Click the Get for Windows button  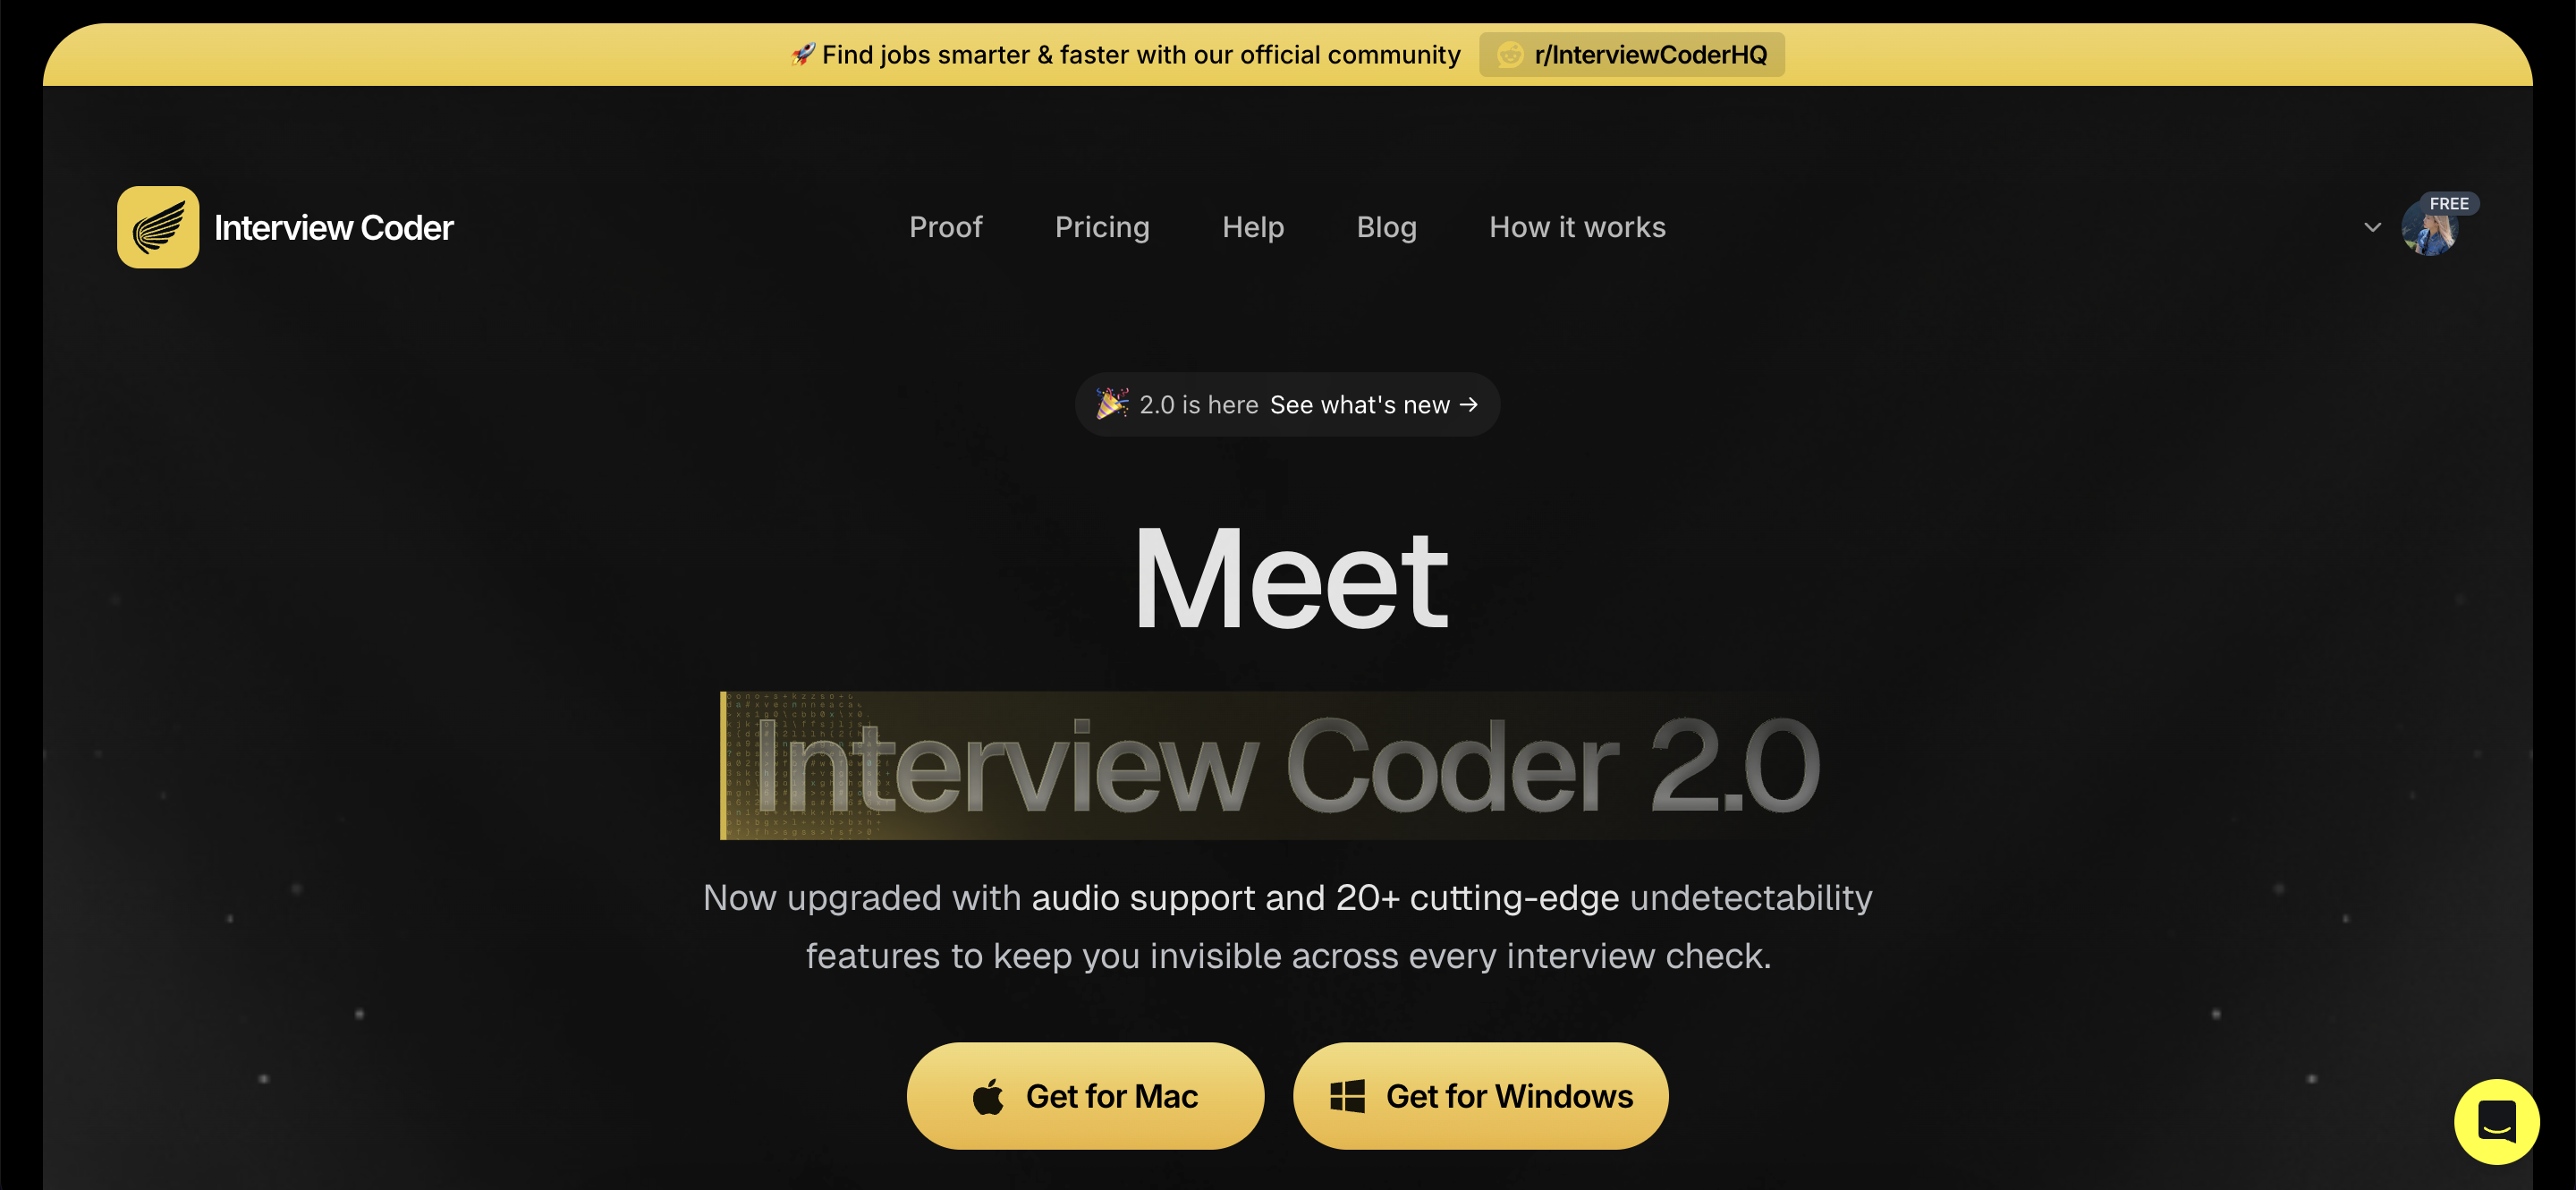[1480, 1096]
